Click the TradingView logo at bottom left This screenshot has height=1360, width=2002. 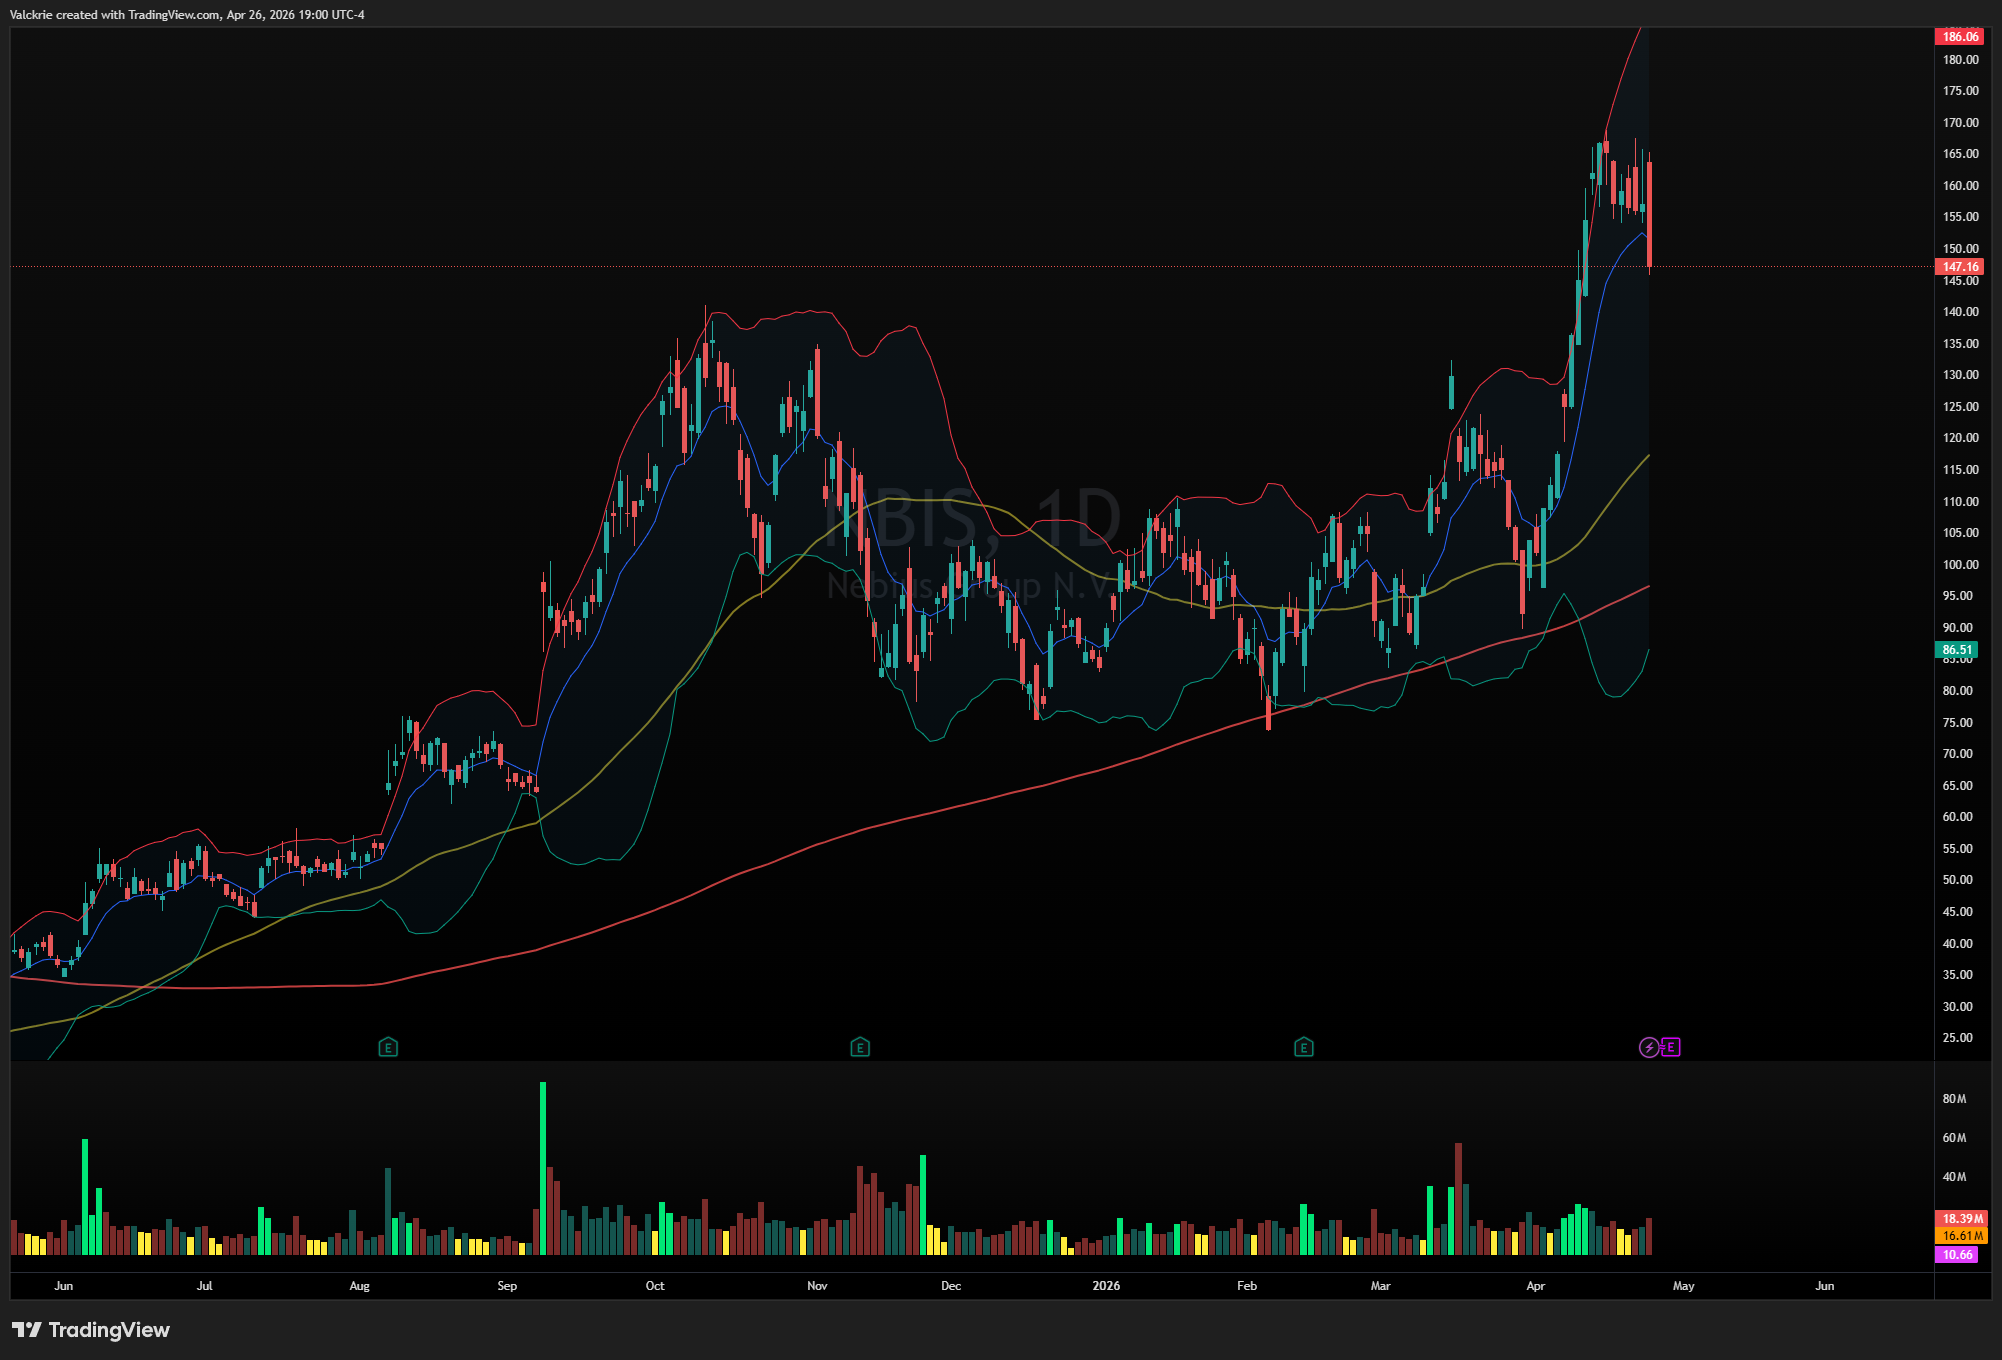91,1330
